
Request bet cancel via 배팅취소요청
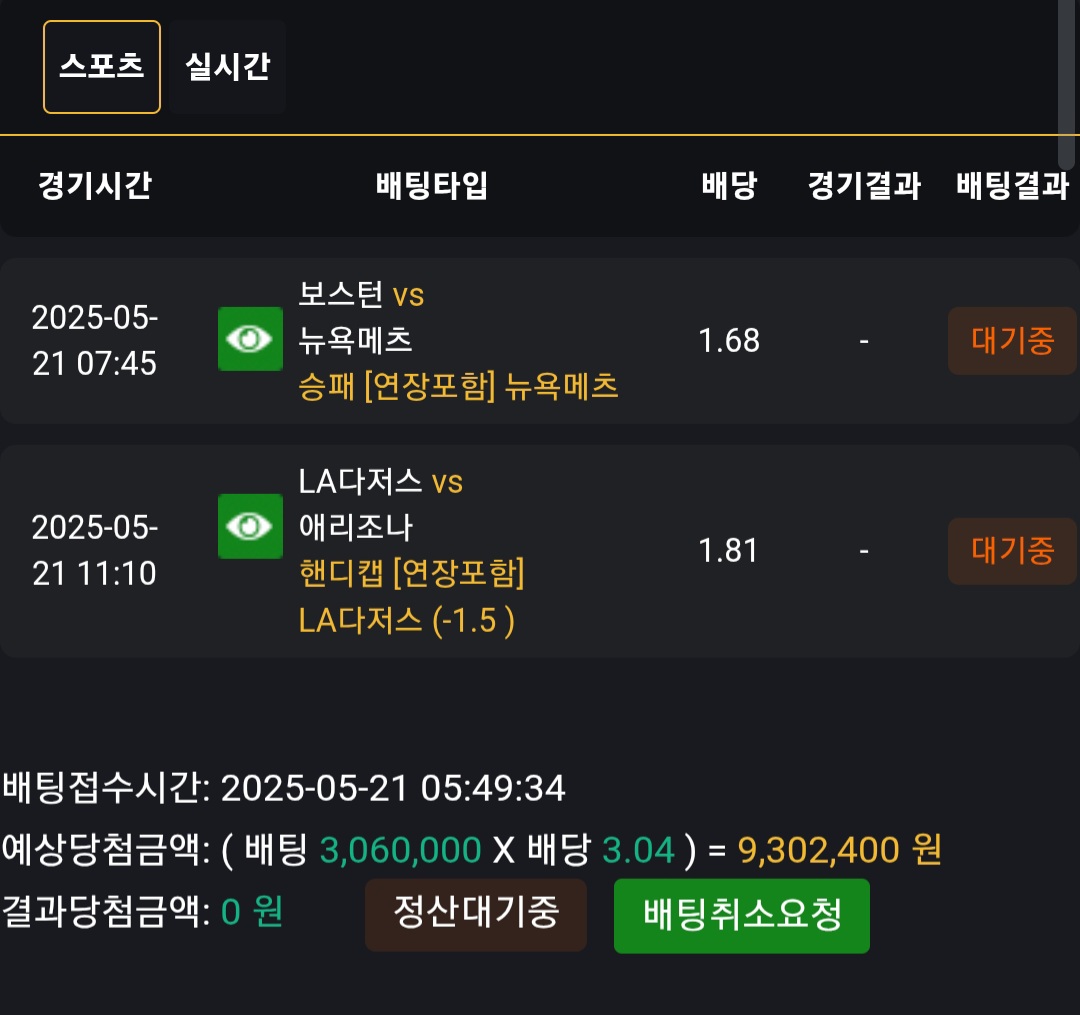coord(741,915)
